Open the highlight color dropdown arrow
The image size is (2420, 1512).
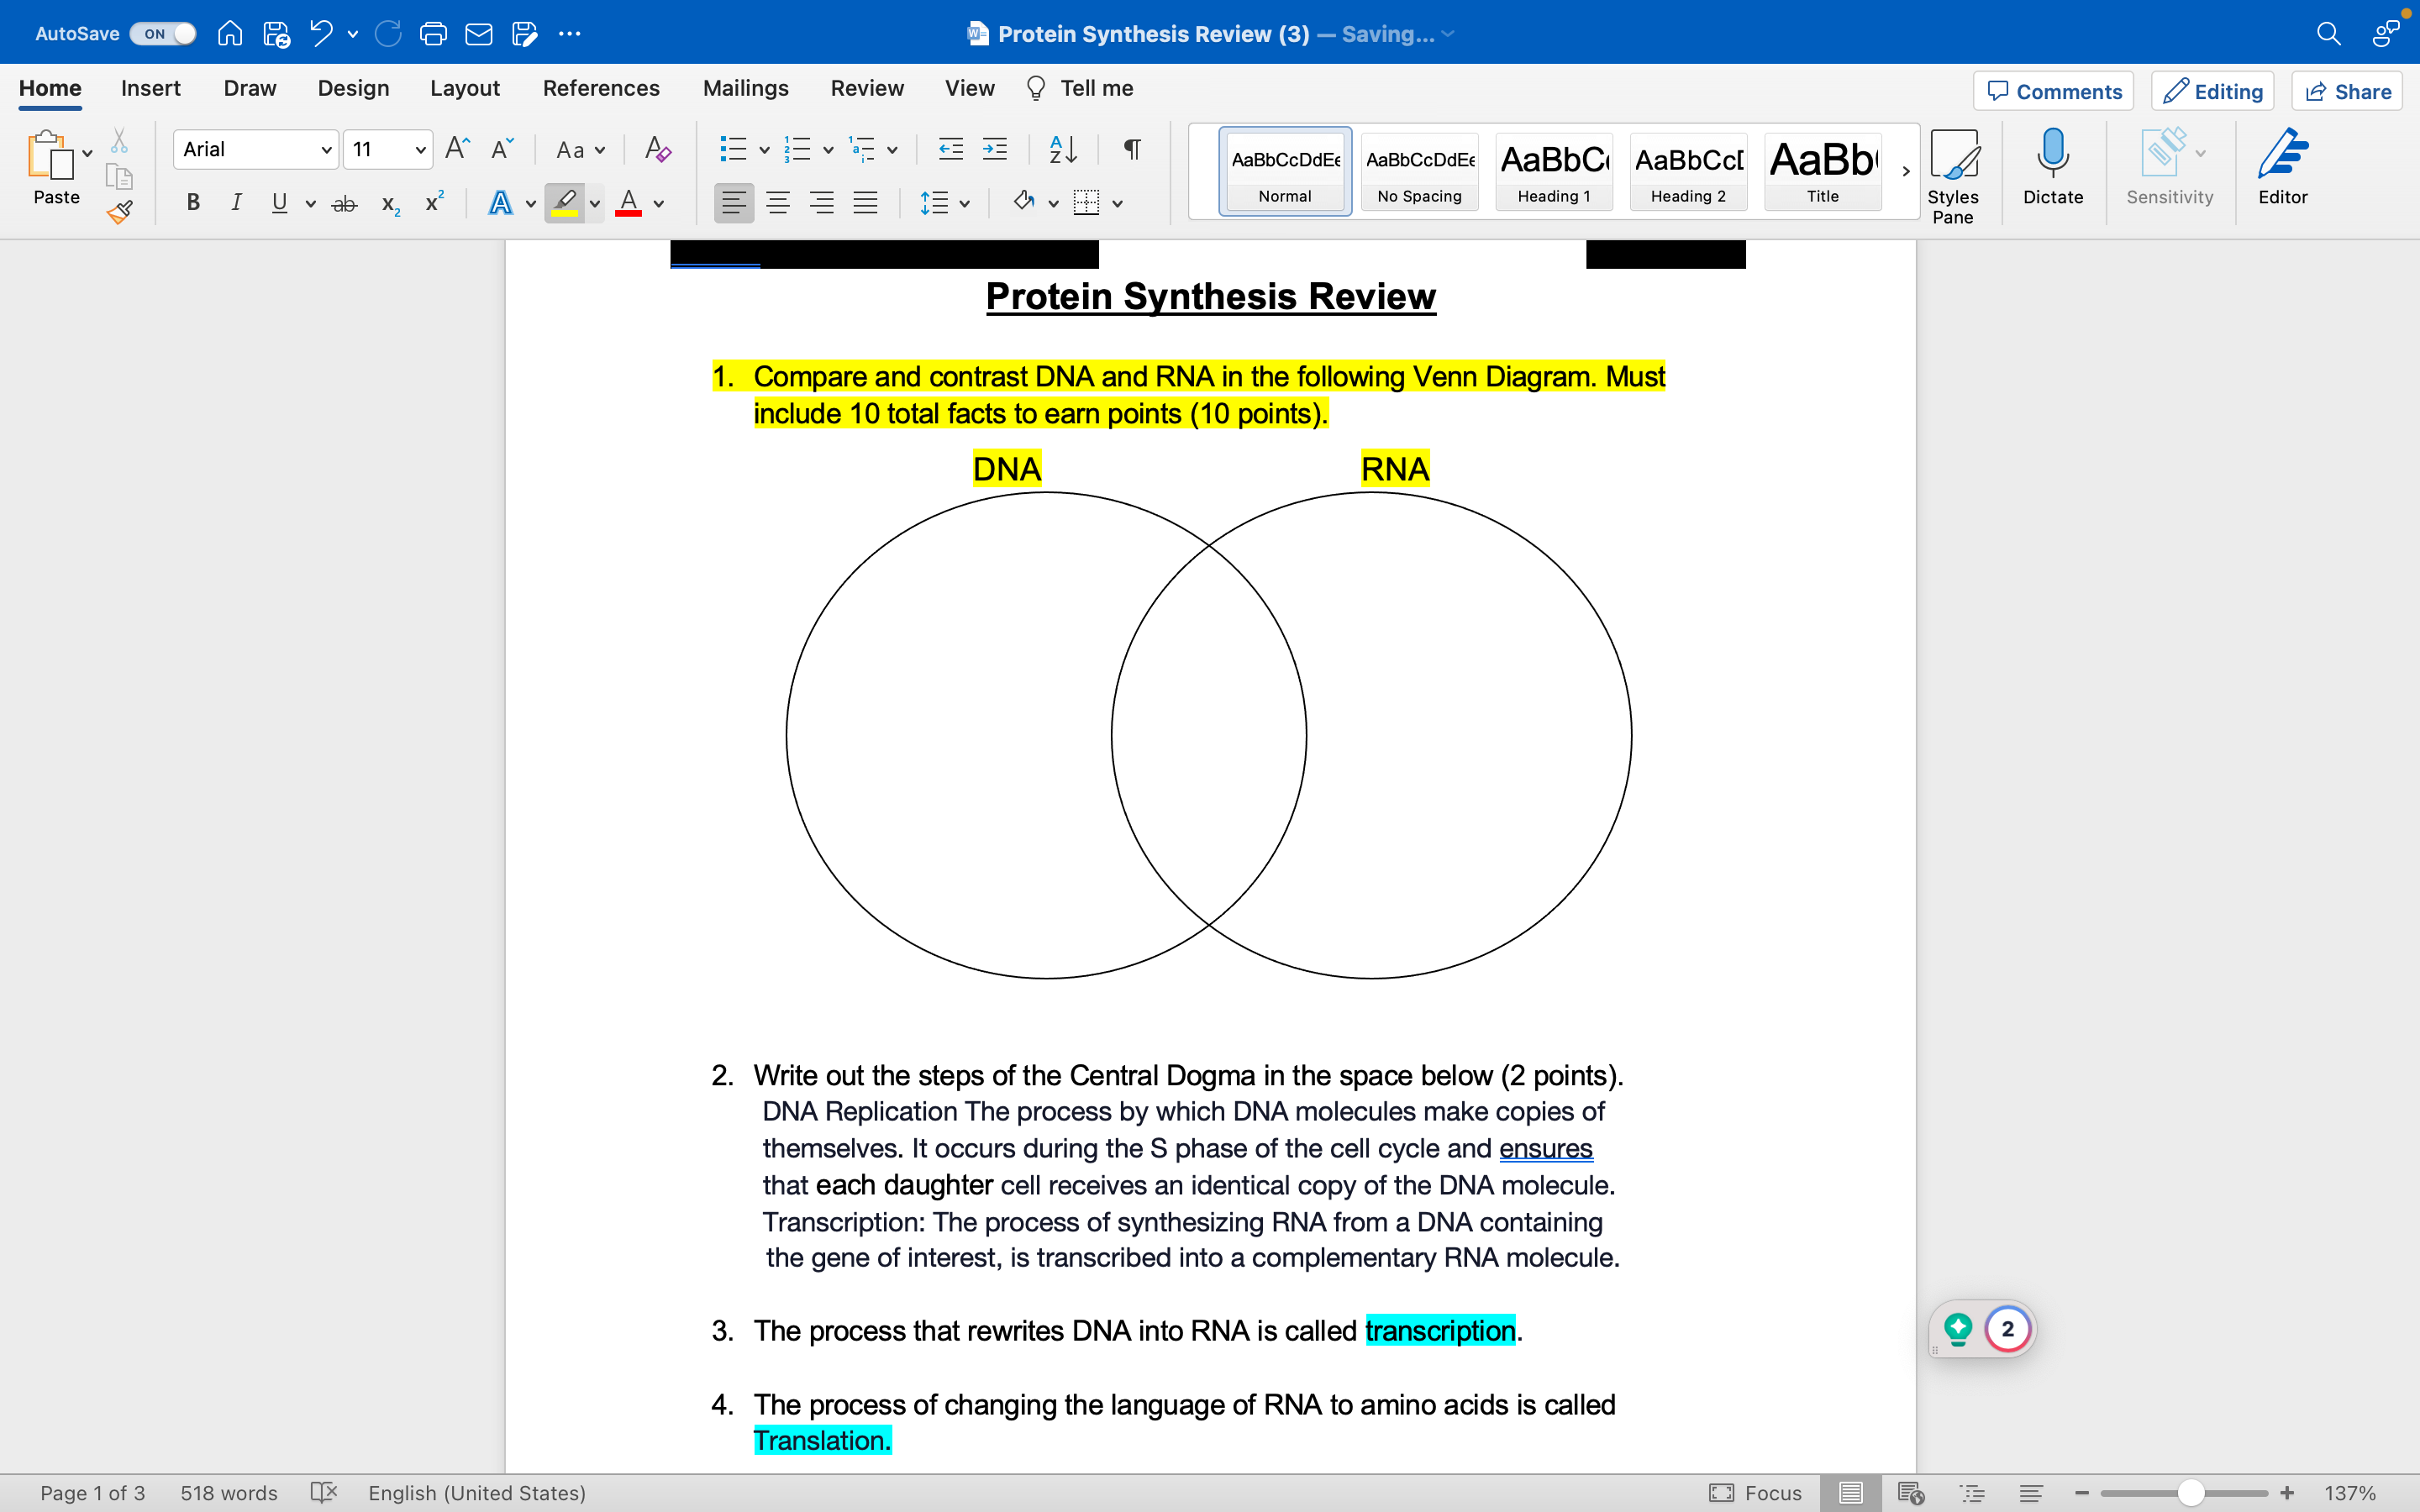(595, 204)
